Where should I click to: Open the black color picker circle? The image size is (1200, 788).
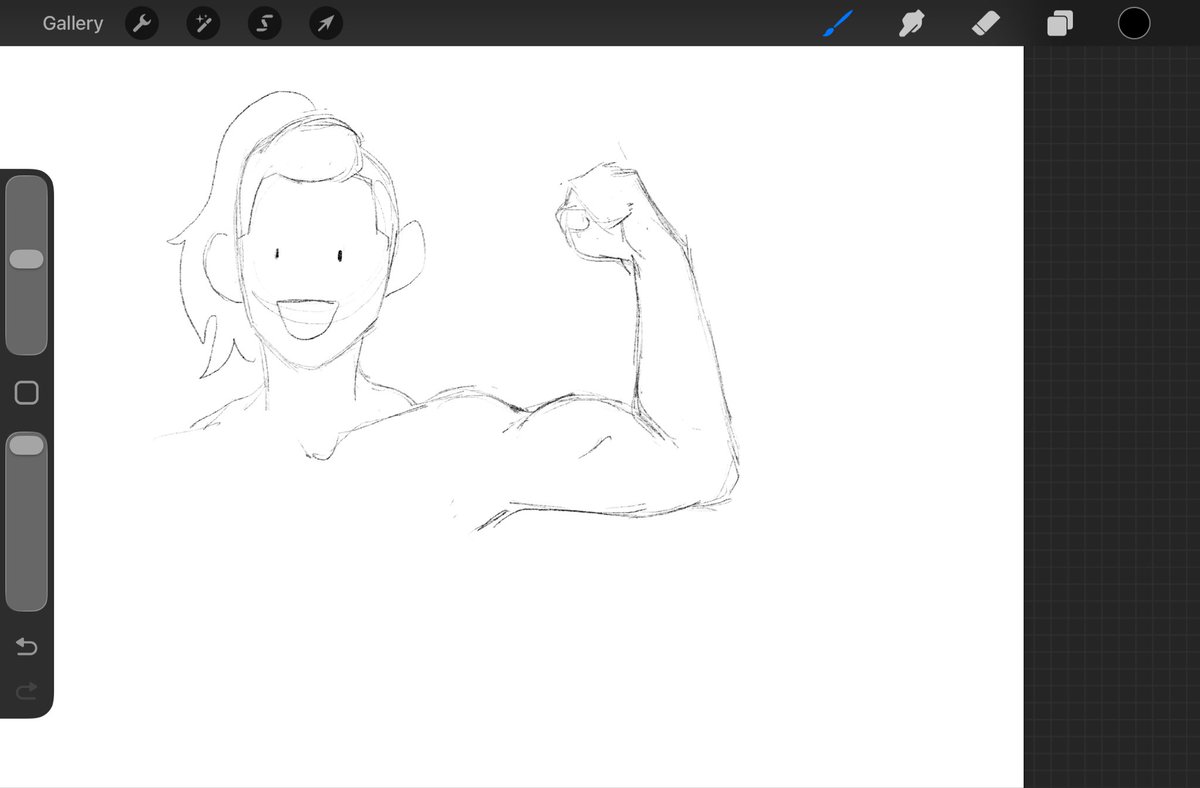click(x=1134, y=23)
